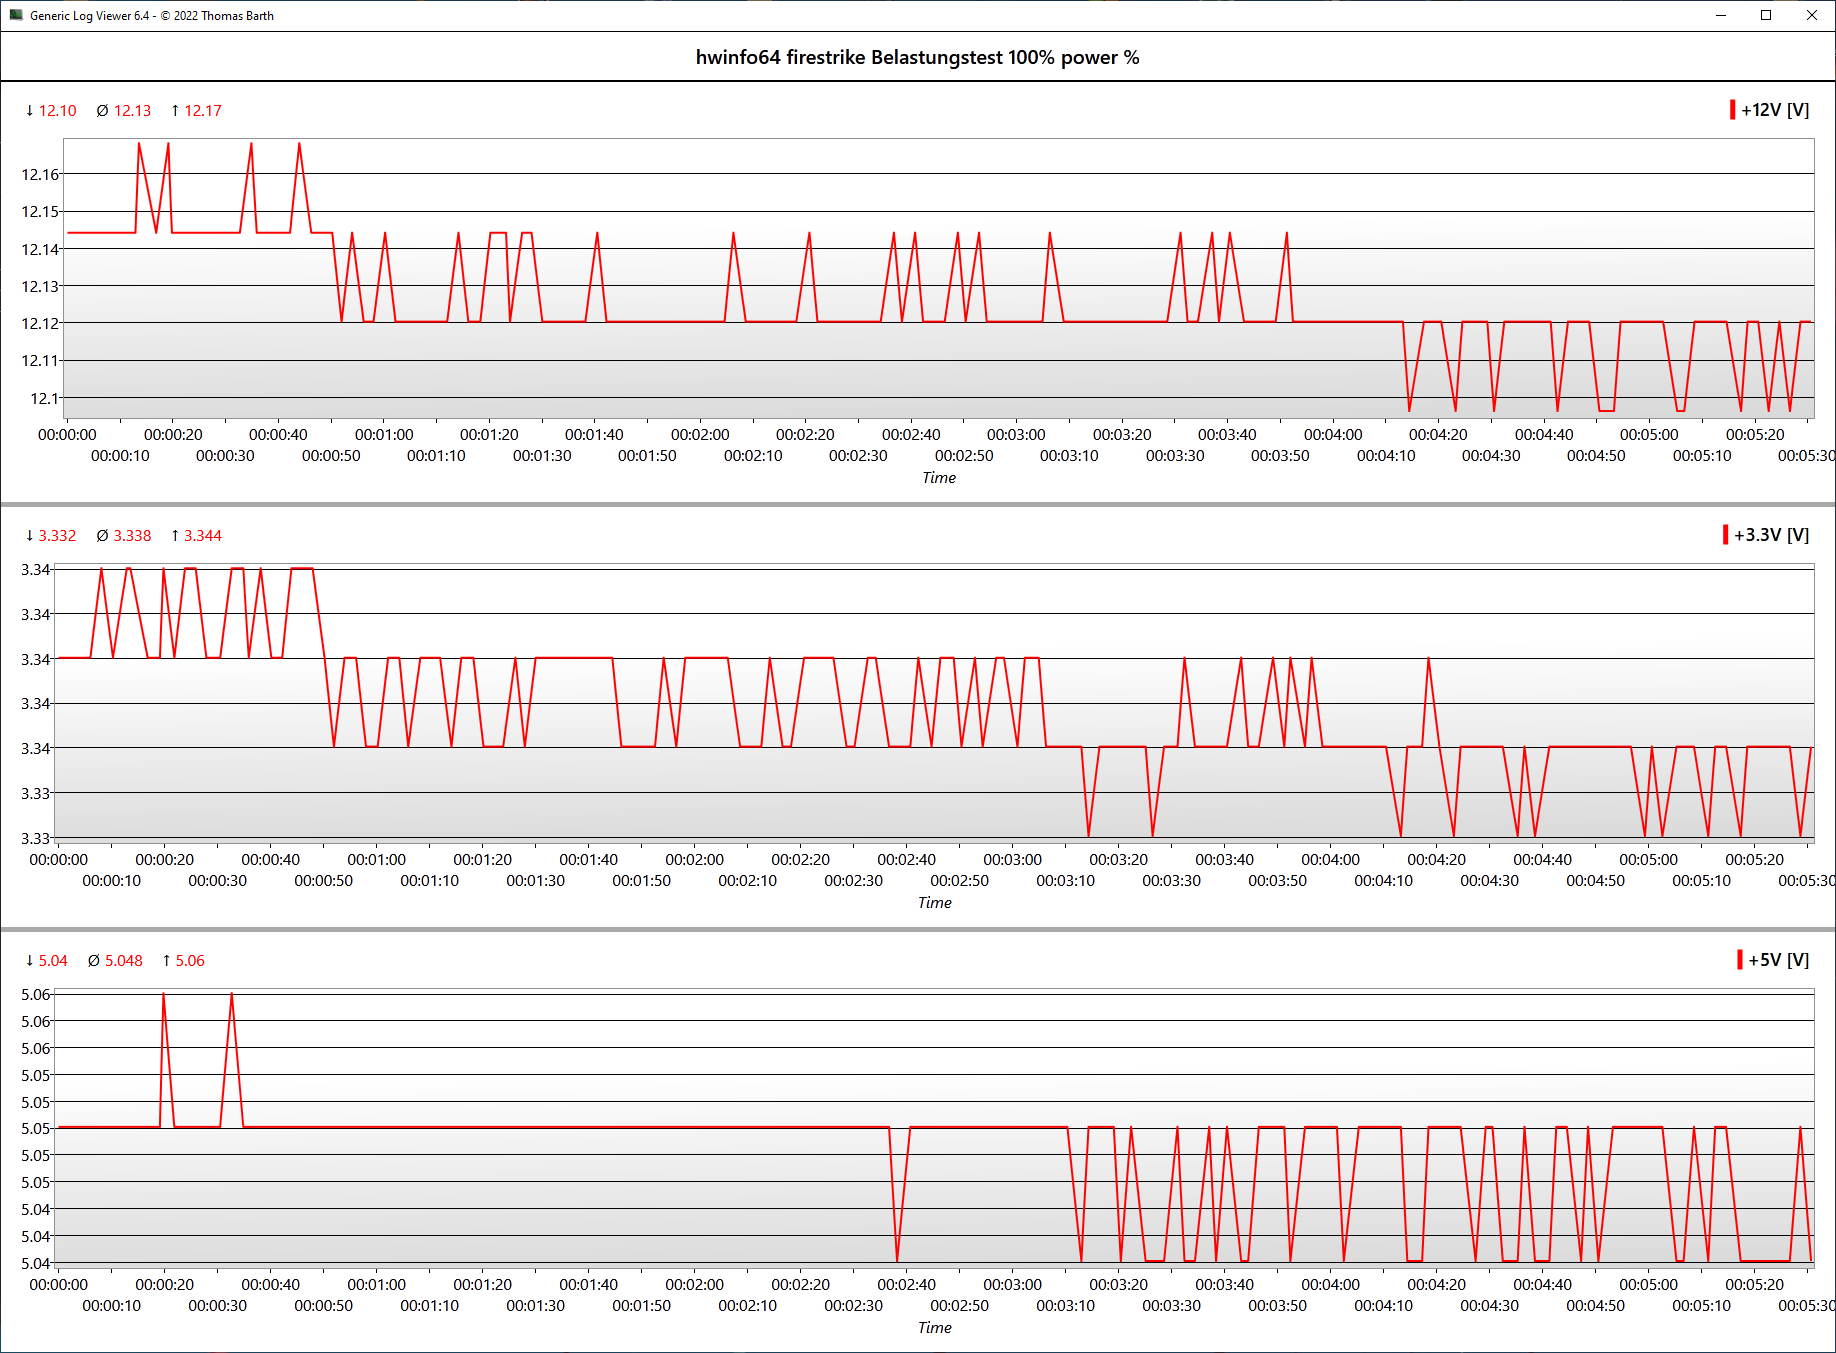Click the 12.11 y-axis label
This screenshot has height=1353, width=1836.
coord(40,361)
